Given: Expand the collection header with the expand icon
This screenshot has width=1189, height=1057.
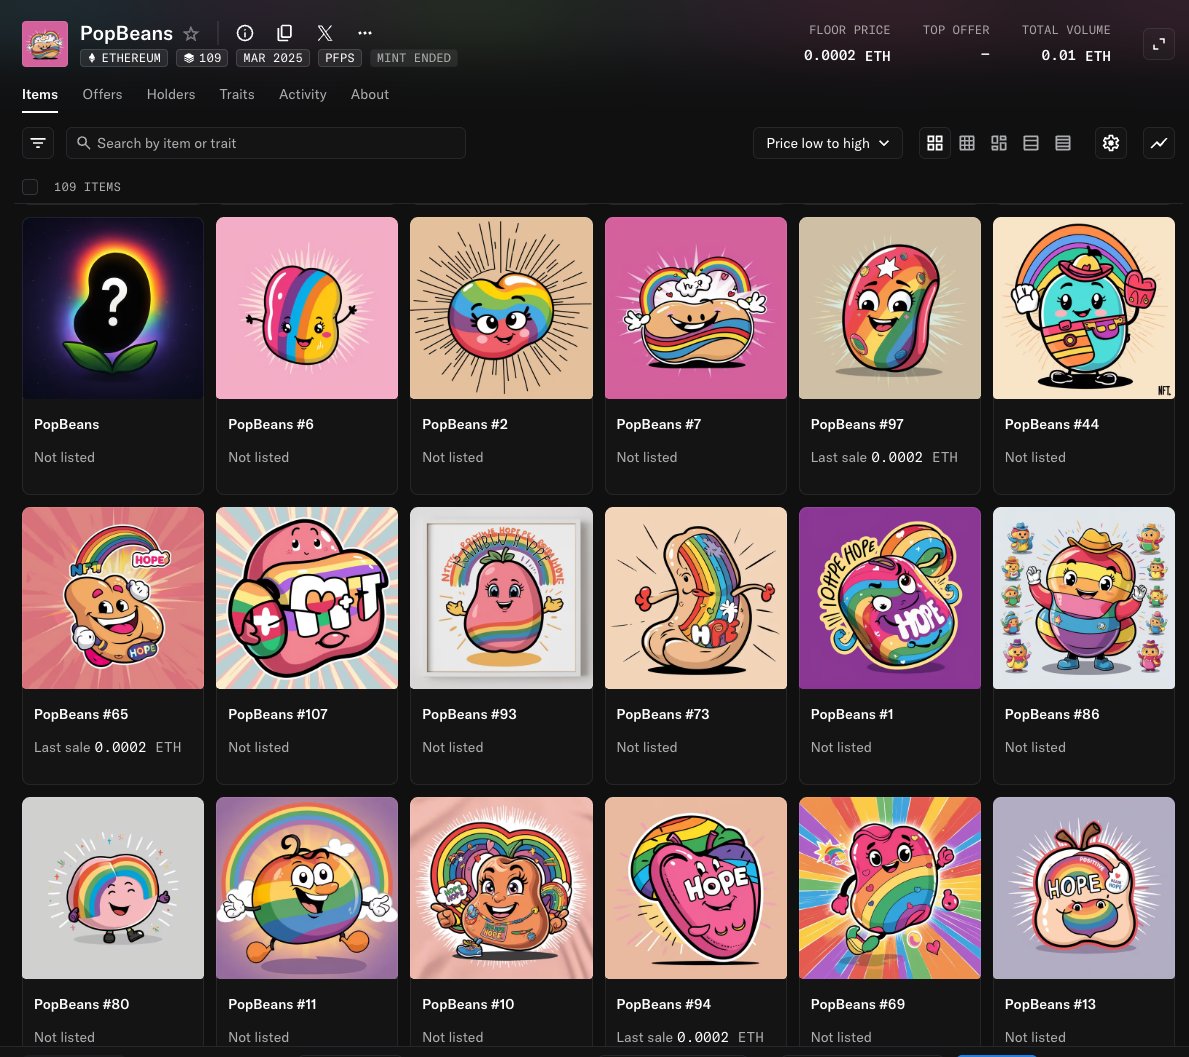Looking at the screenshot, I should 1158,44.
